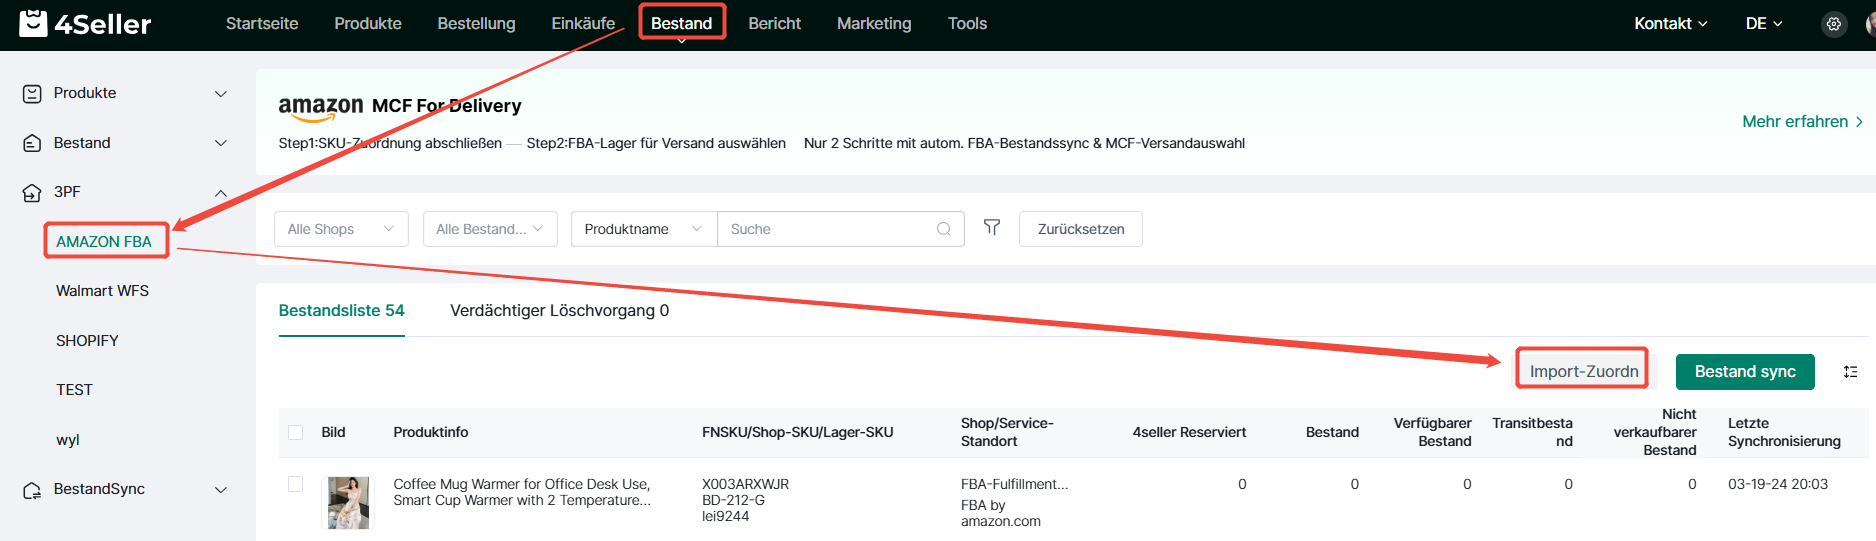
Task: Open the Alle Bestand filter dropdown
Action: pos(489,229)
